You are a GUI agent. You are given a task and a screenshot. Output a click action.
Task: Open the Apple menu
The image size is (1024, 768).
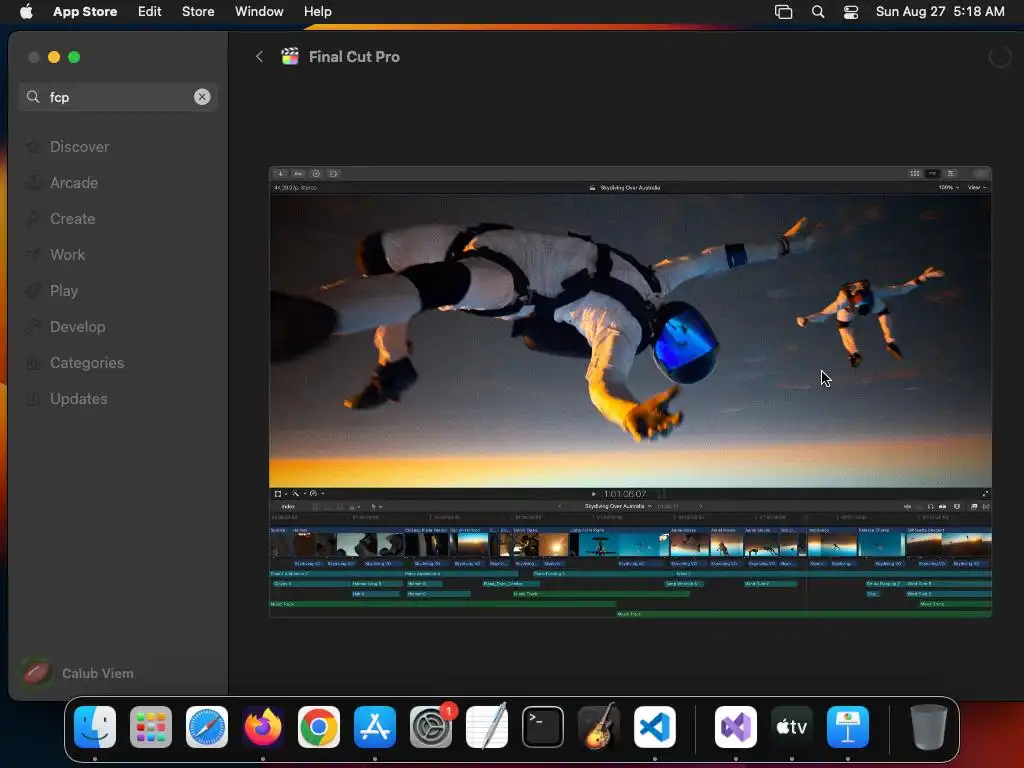(26, 11)
